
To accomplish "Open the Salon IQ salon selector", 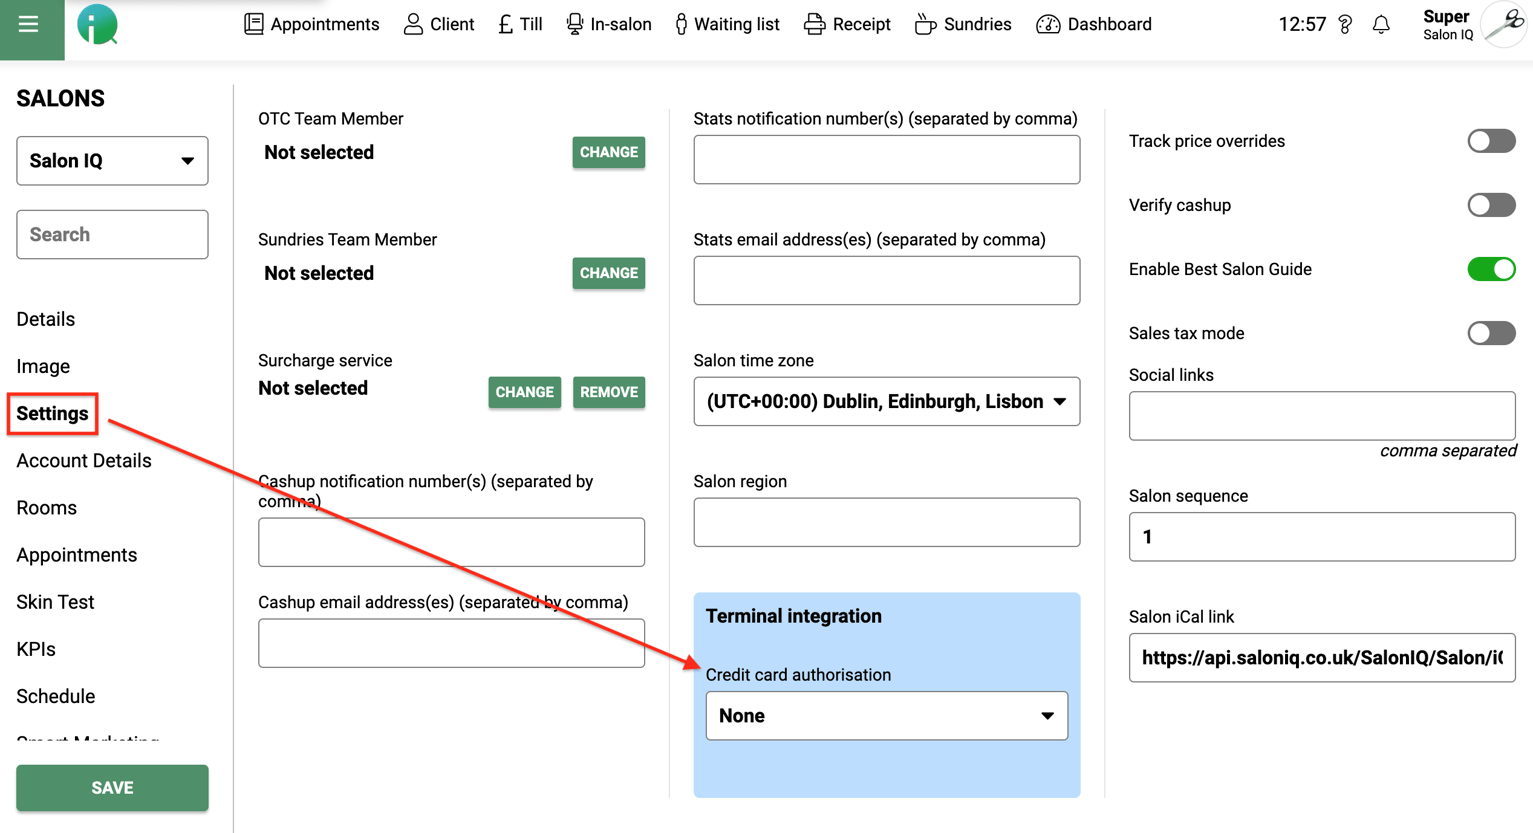I will (112, 160).
